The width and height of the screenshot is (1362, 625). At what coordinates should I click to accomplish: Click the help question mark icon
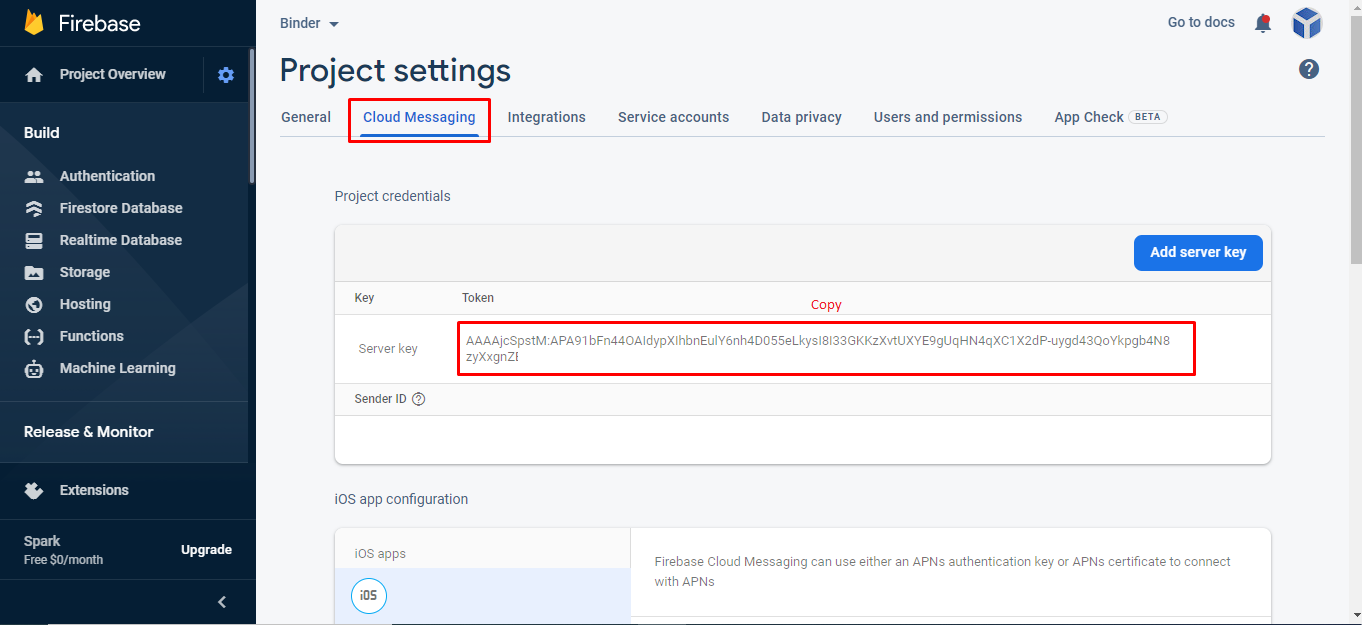tap(1308, 69)
